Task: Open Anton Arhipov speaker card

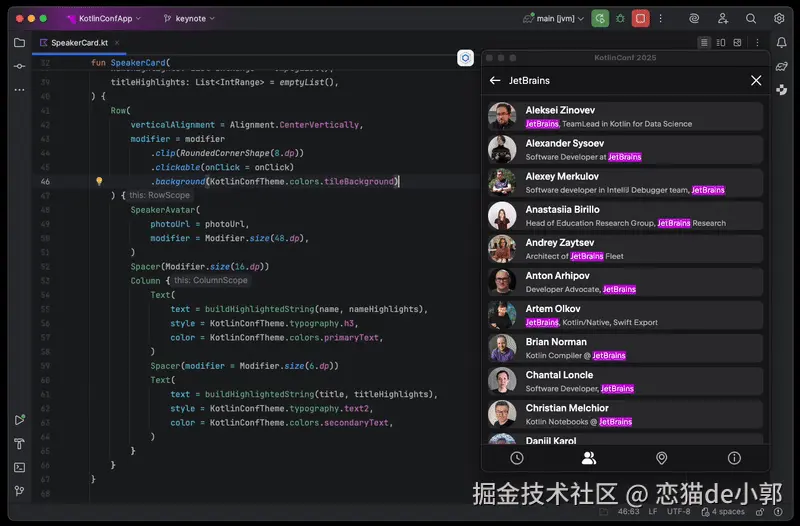Action: point(625,282)
